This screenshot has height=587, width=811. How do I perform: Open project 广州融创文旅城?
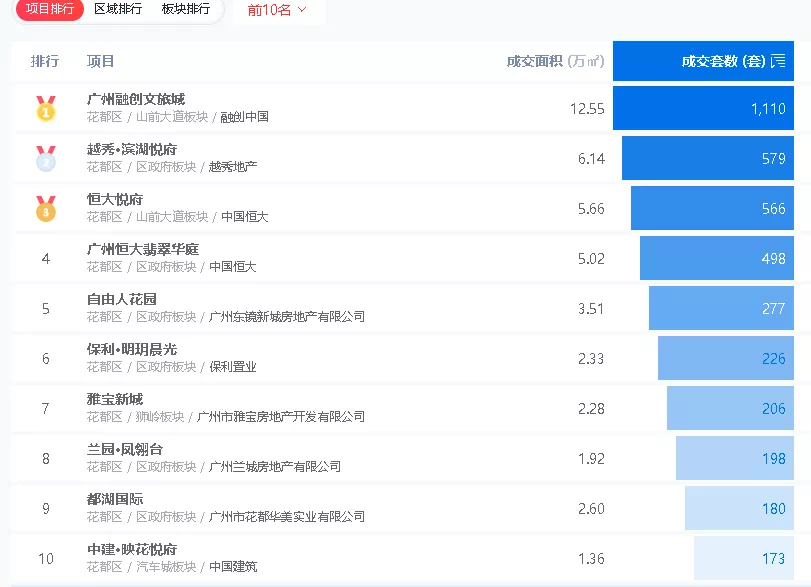pos(136,99)
